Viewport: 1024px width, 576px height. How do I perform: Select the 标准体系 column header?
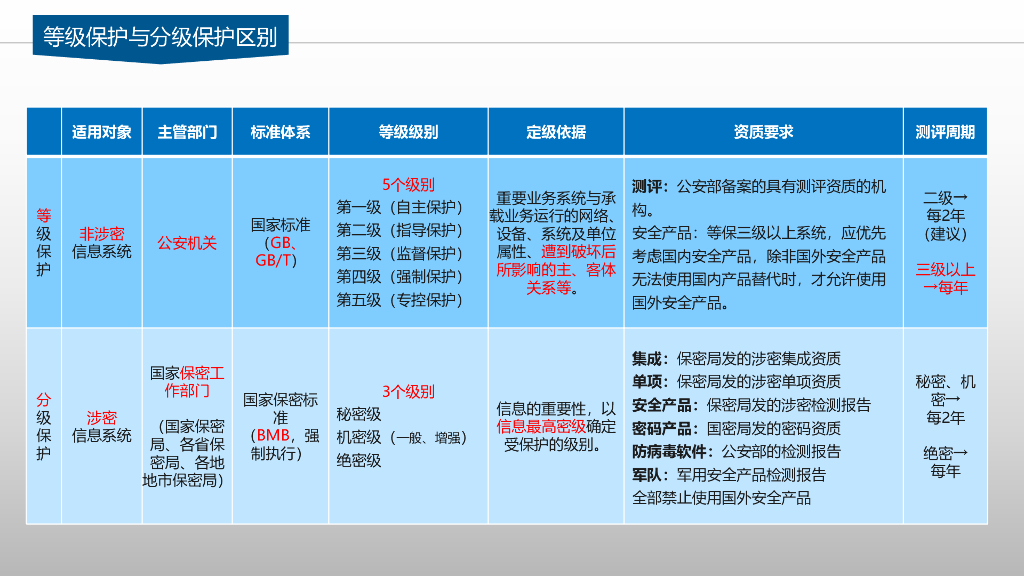coord(280,132)
